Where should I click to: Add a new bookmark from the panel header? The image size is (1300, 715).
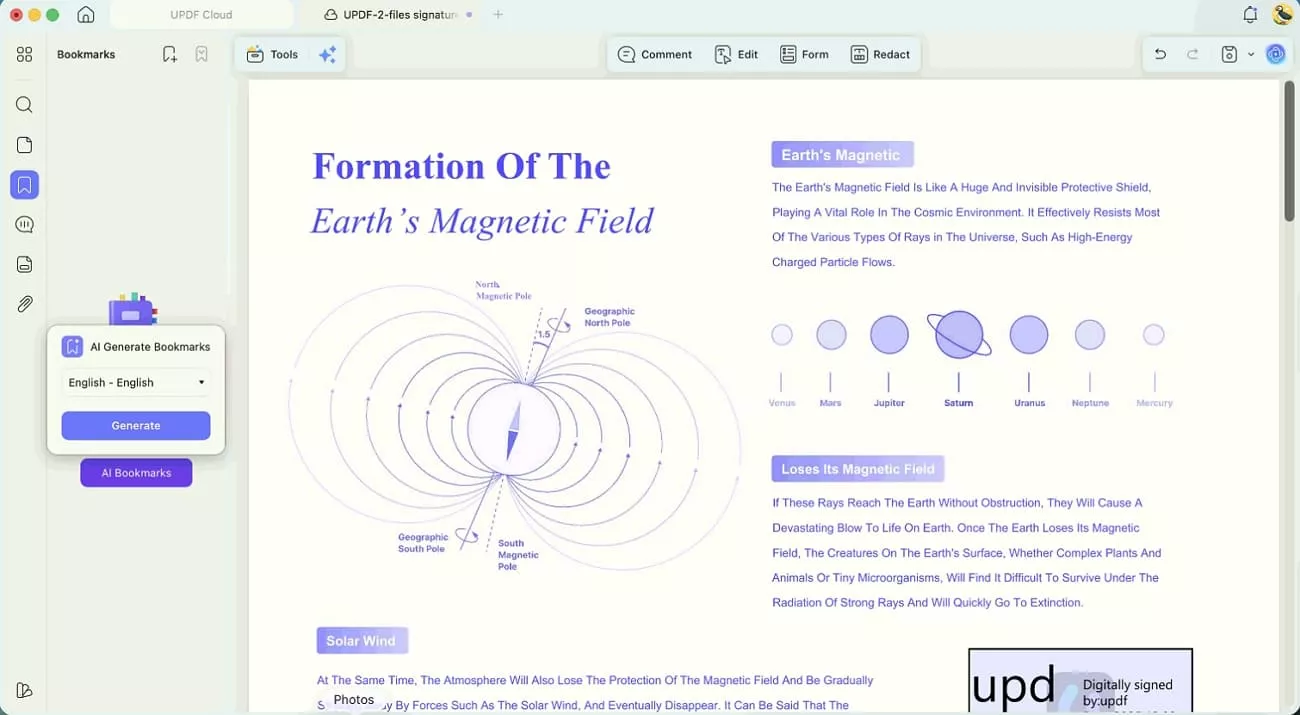pos(169,53)
